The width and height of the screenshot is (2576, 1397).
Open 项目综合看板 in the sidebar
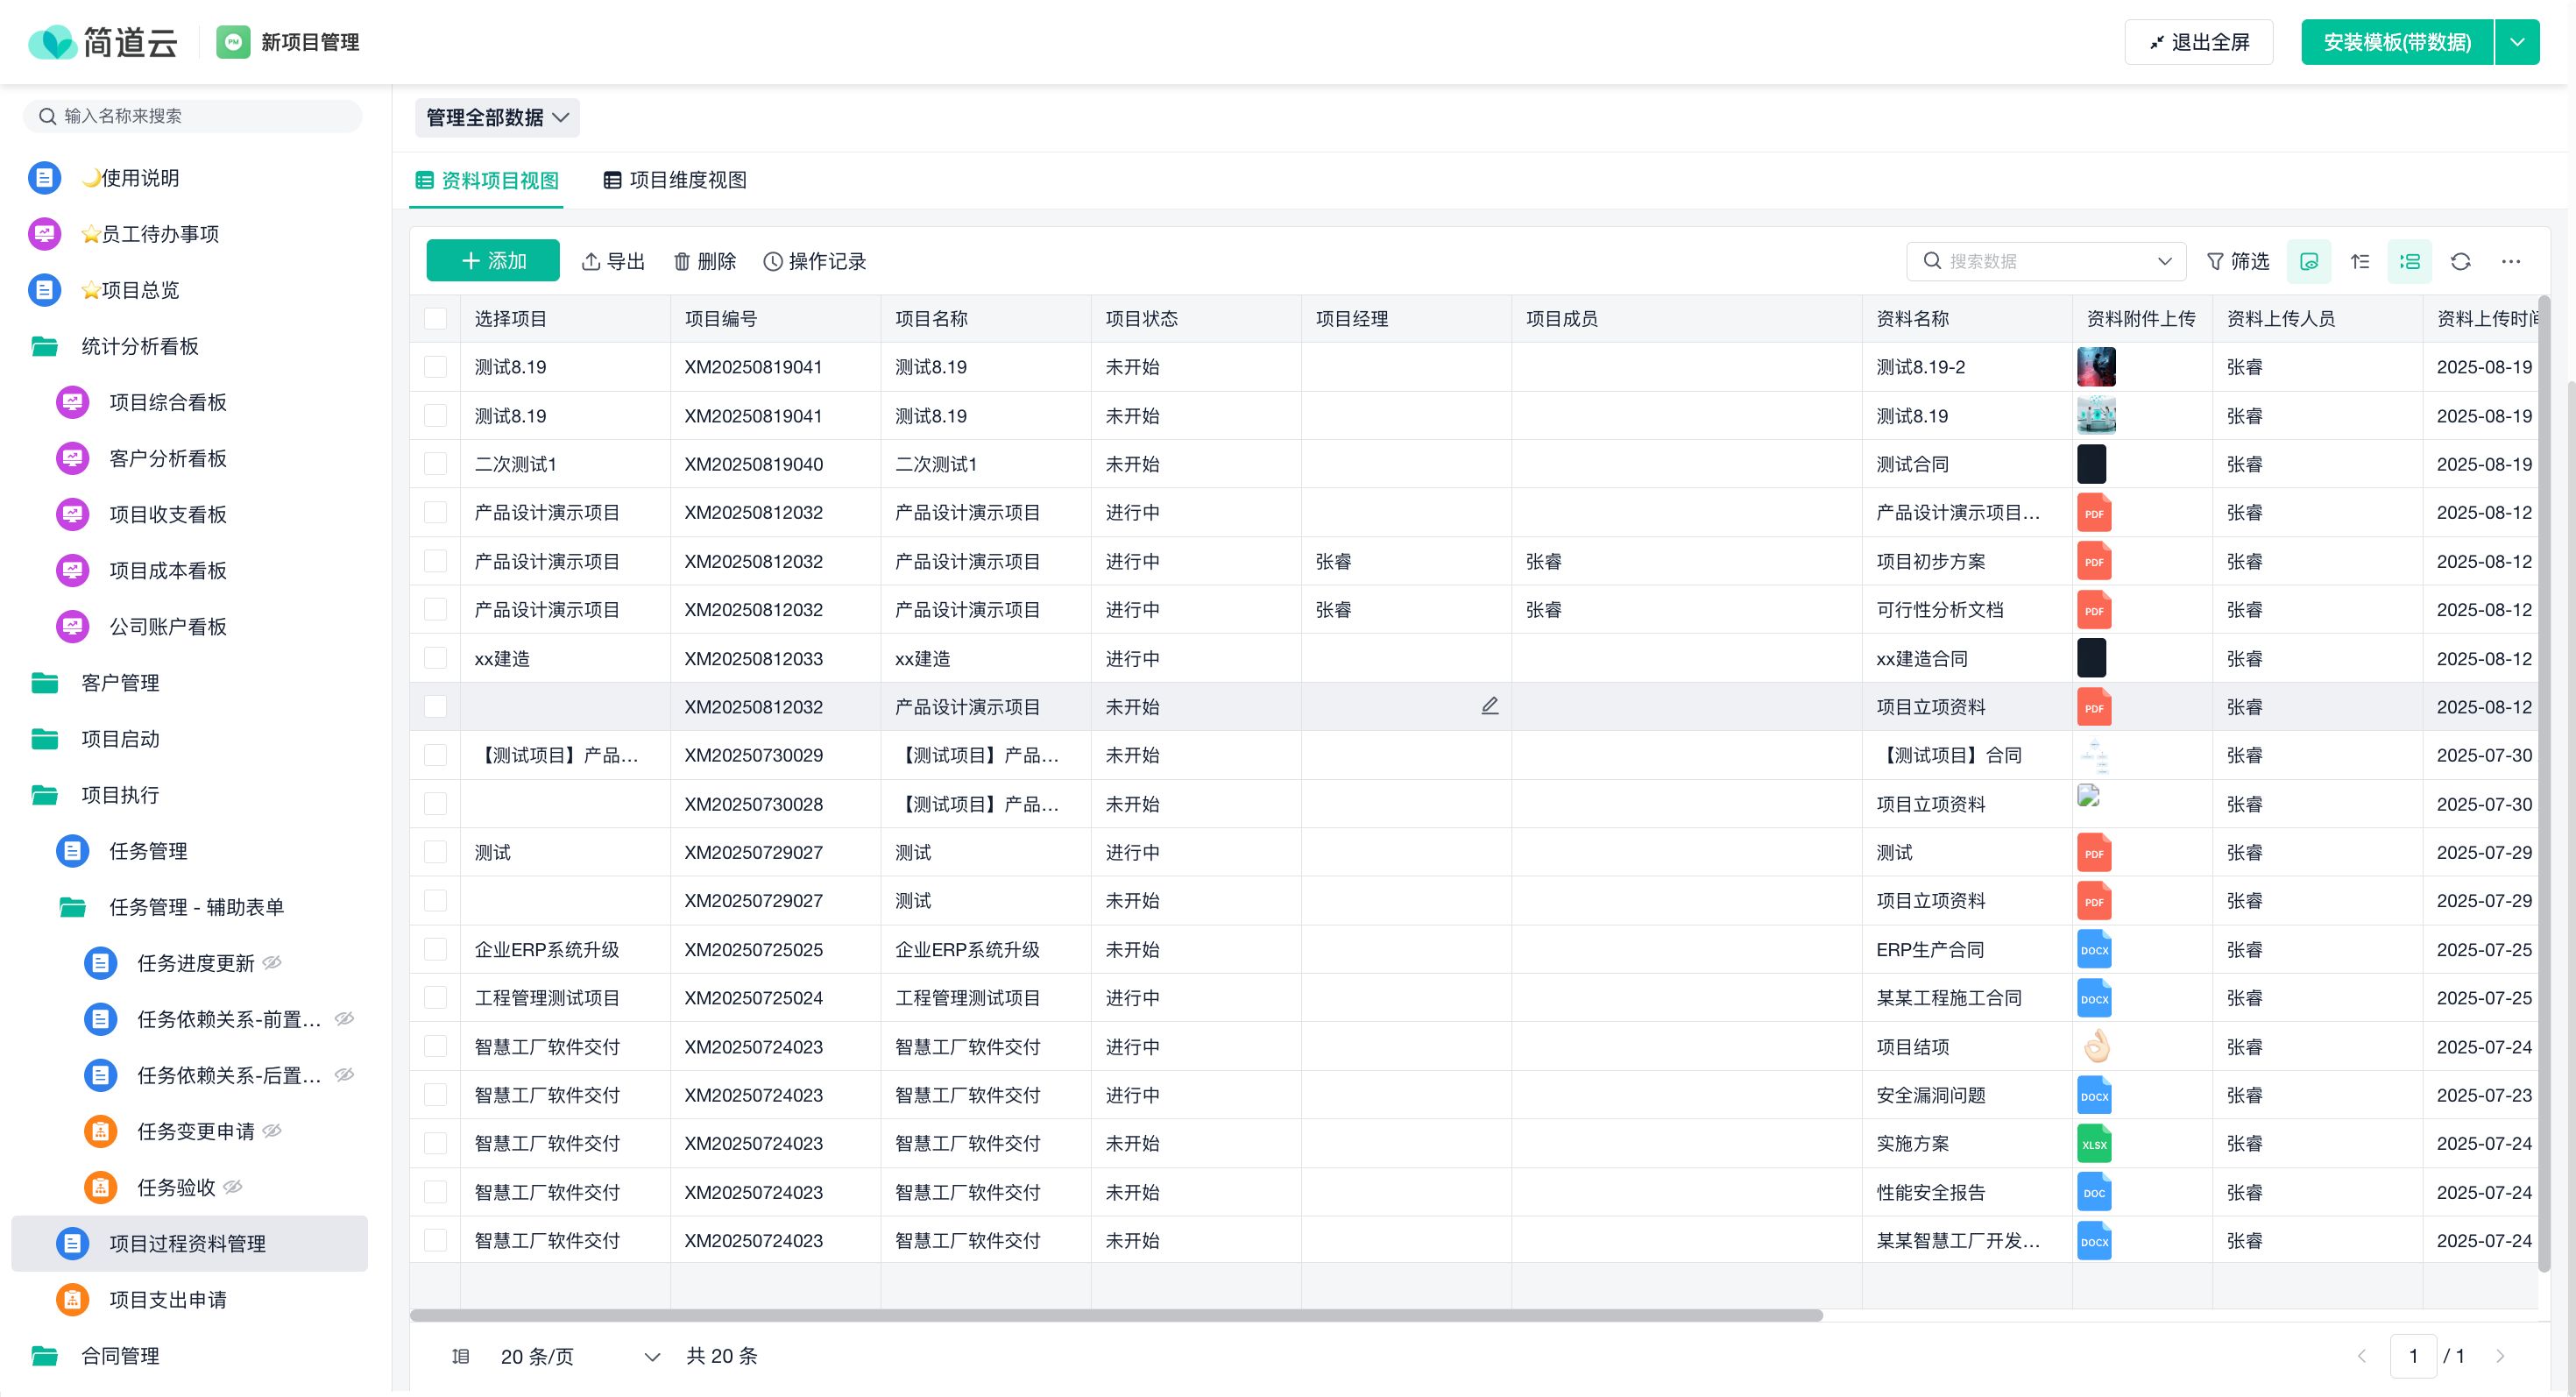(168, 402)
